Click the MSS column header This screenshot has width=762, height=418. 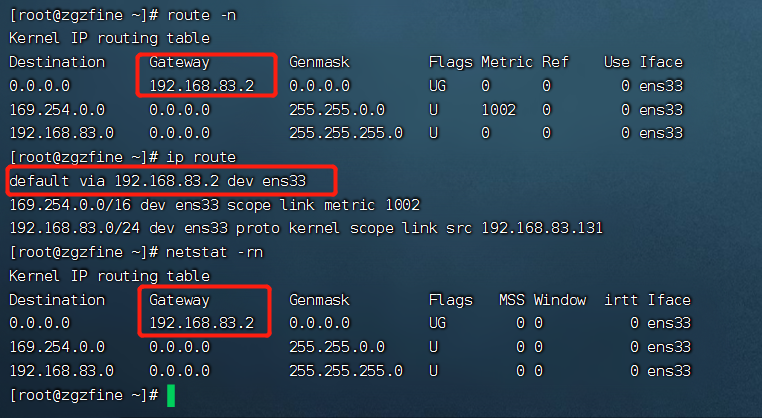pyautogui.click(x=512, y=300)
